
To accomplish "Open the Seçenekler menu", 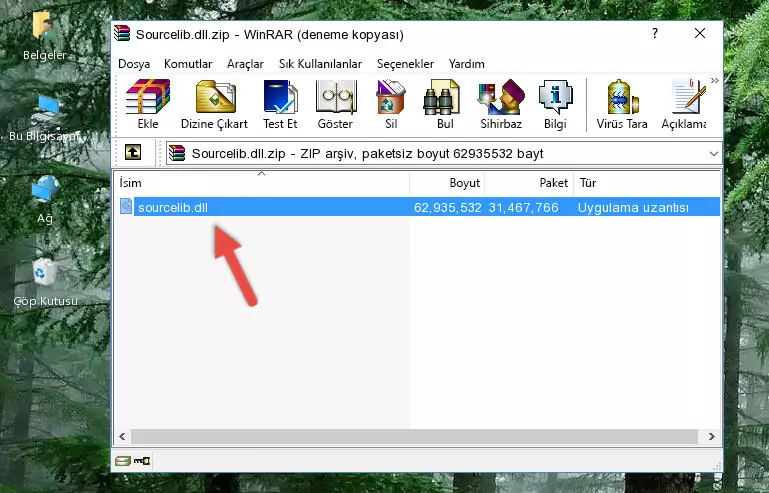I will 405,64.
